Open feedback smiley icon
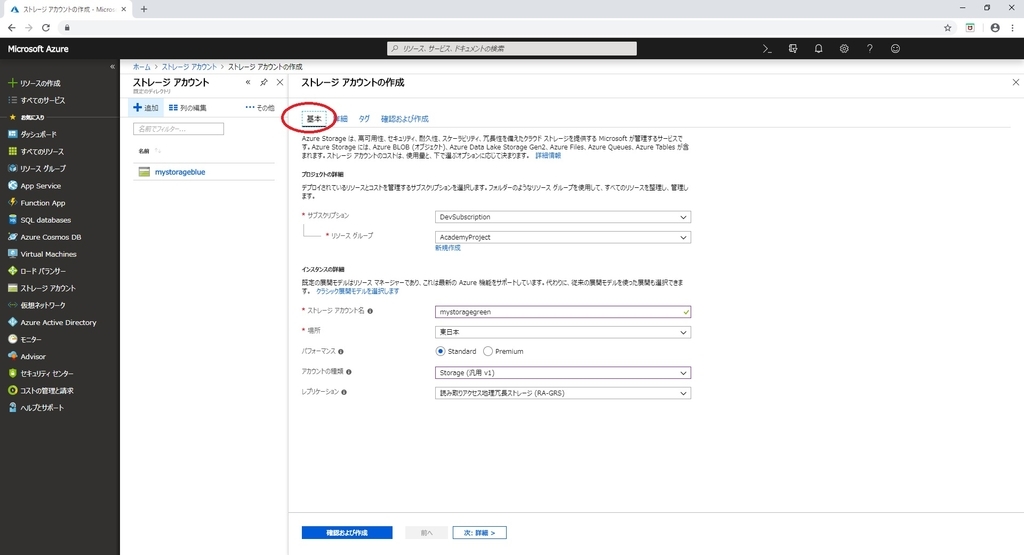The width and height of the screenshot is (1024, 555). tap(895, 48)
